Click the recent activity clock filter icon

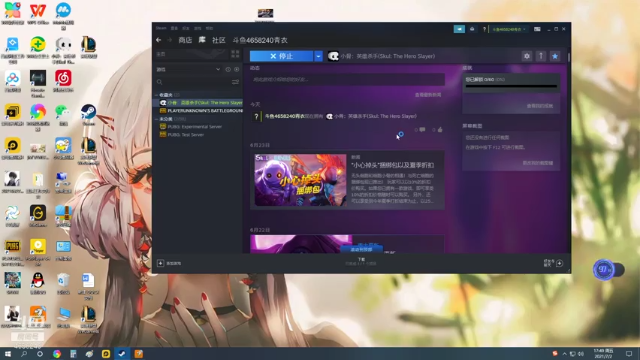tap(228, 69)
